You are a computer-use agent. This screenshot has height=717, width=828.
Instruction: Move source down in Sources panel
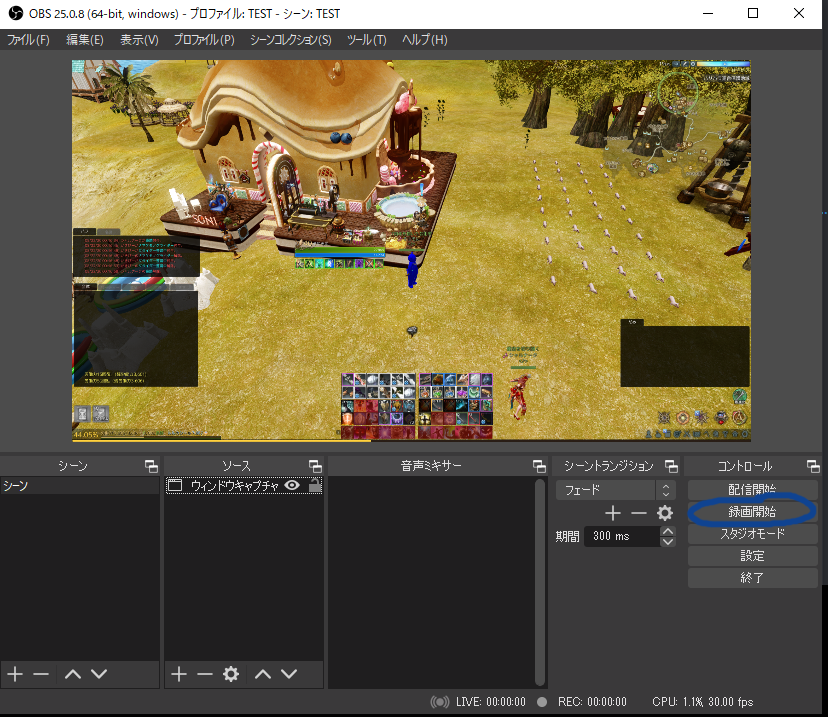(x=289, y=674)
